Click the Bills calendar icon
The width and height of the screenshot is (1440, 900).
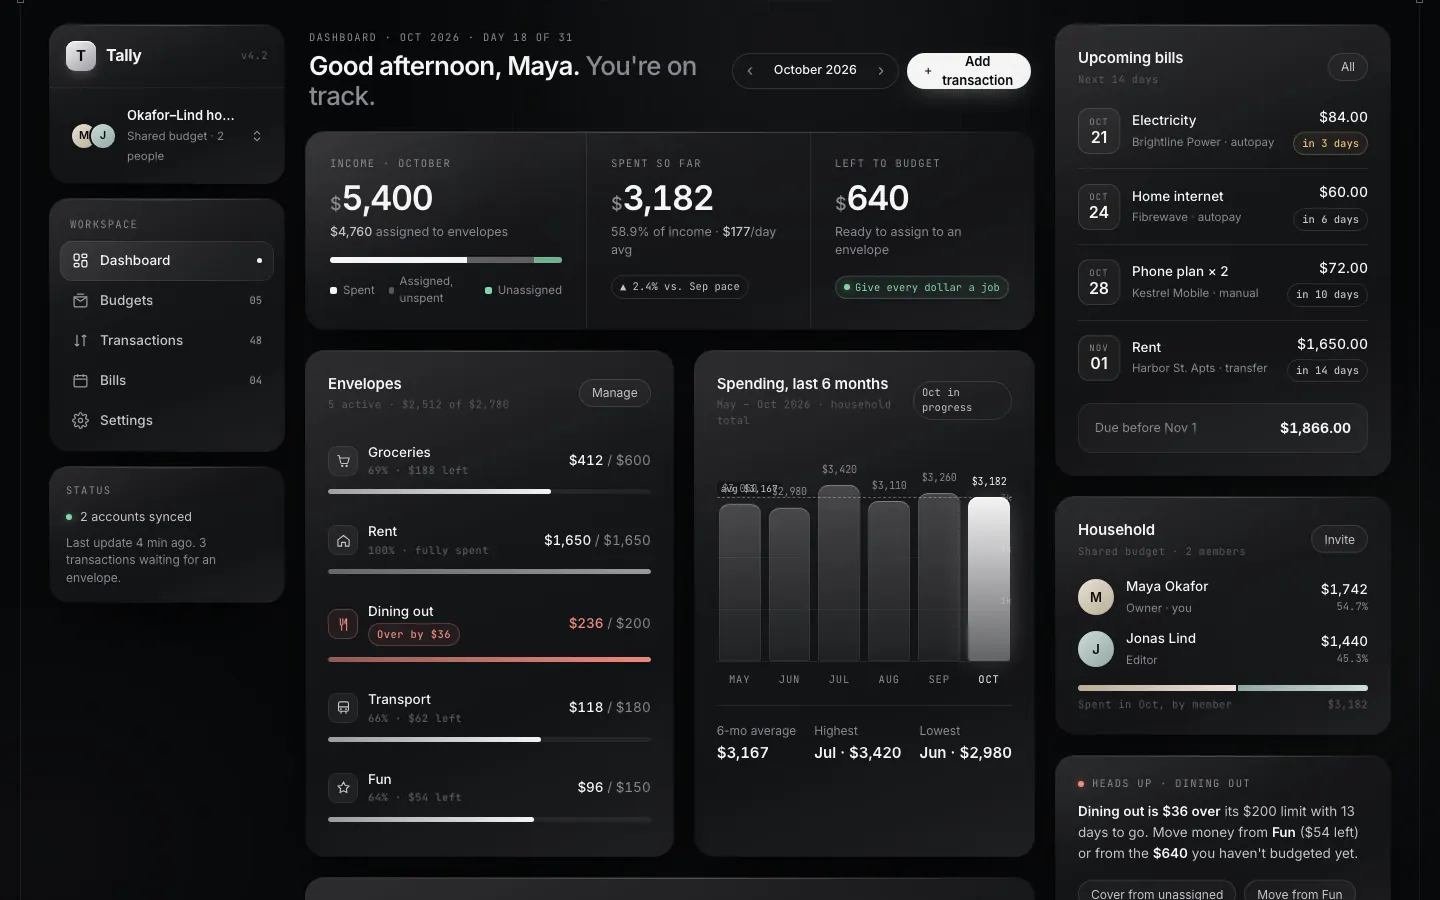tap(81, 381)
